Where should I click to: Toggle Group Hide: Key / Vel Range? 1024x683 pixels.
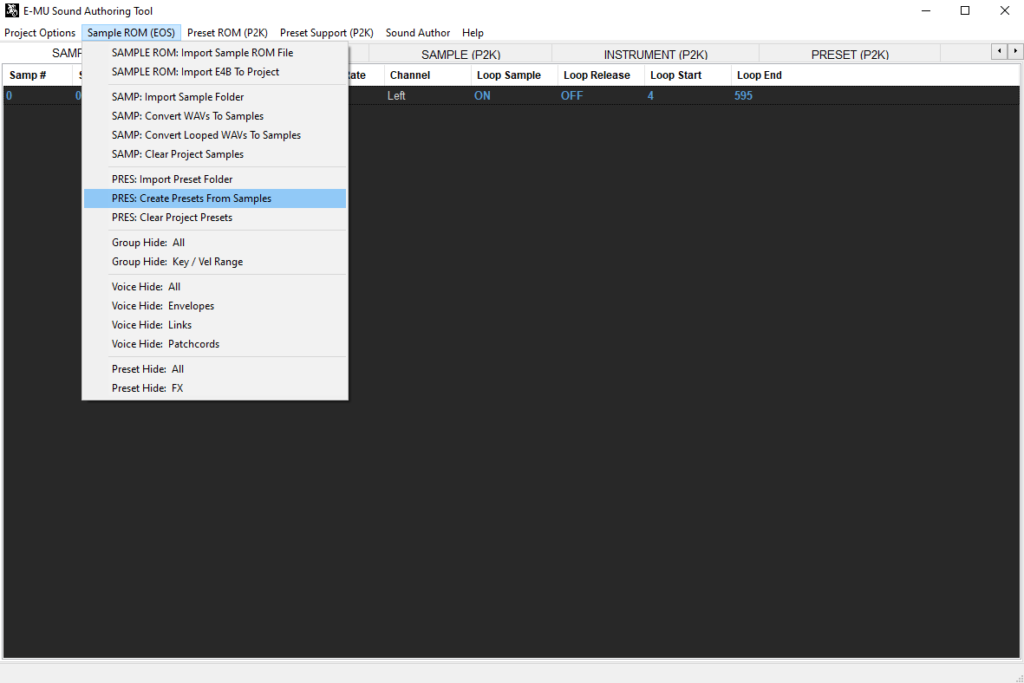pyautogui.click(x=215, y=262)
